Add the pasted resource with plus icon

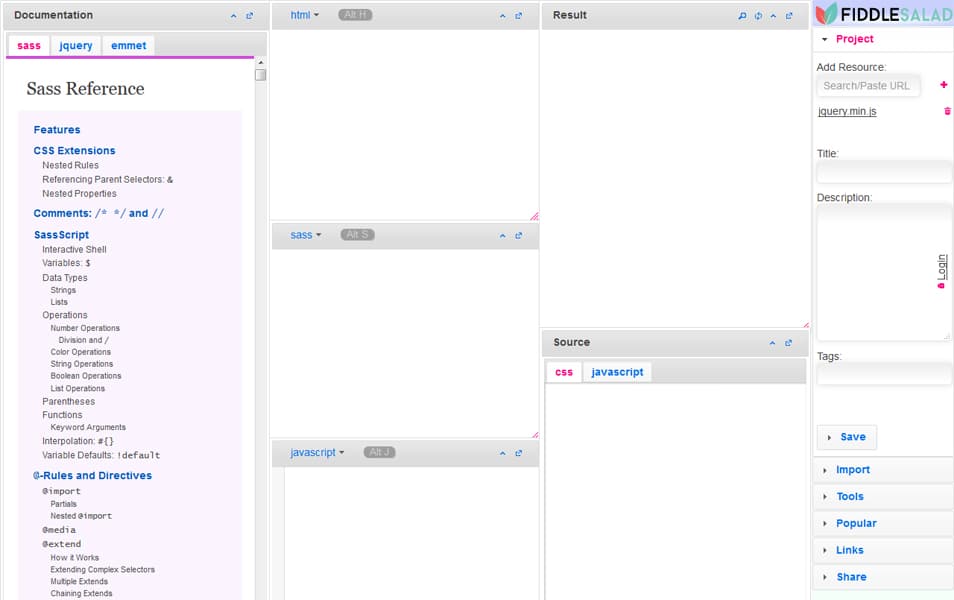[x=943, y=84]
